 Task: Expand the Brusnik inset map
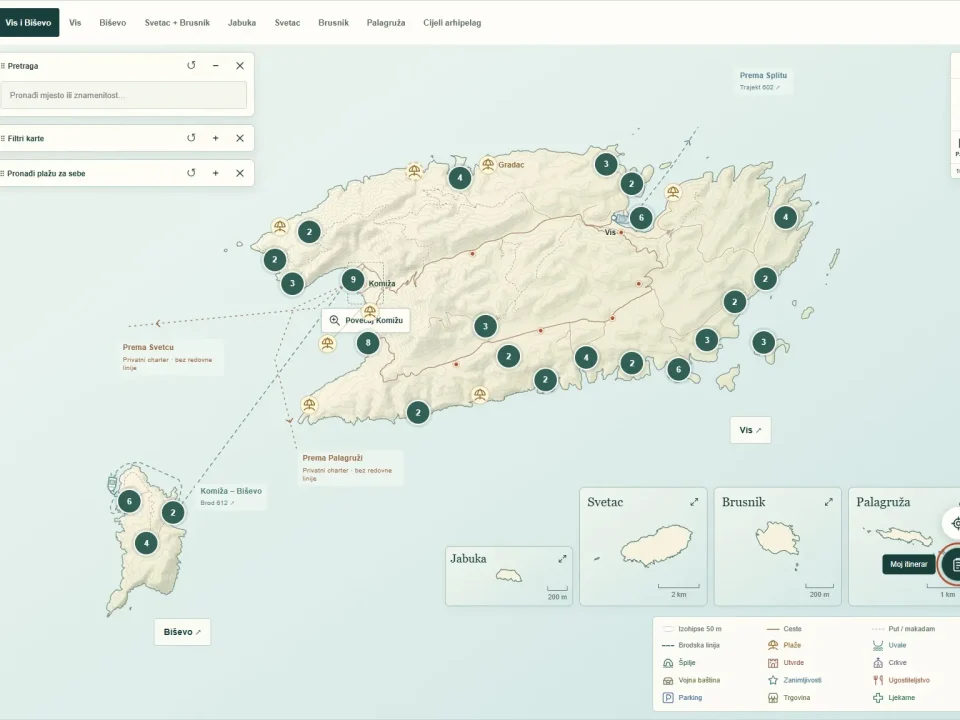828,502
